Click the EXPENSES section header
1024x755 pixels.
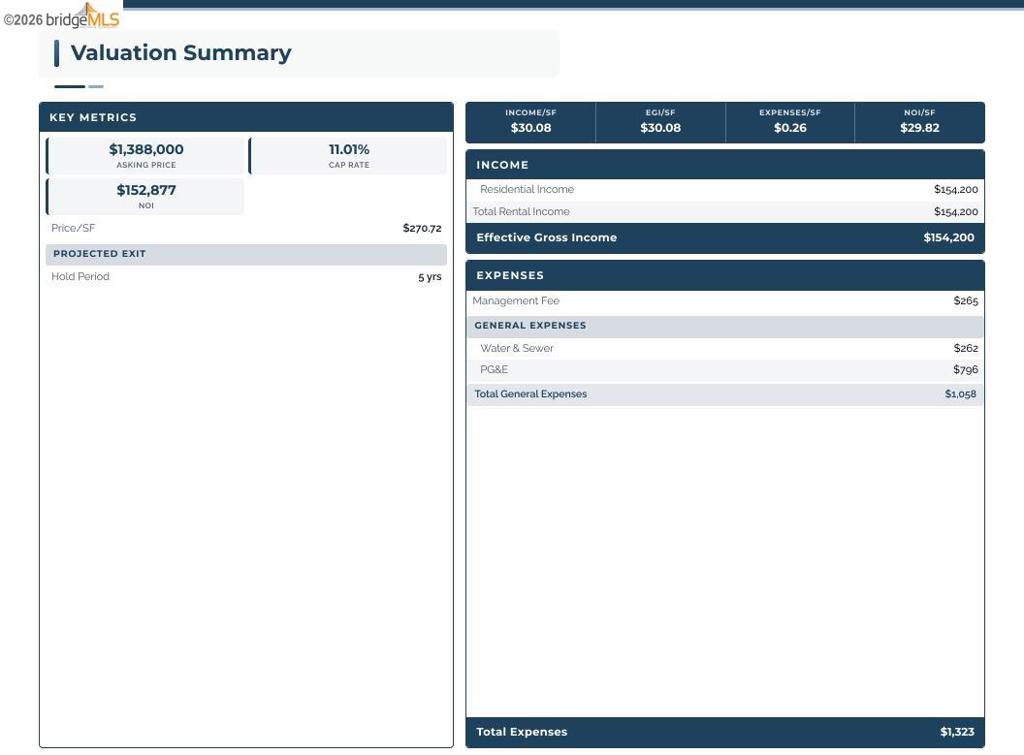point(725,276)
